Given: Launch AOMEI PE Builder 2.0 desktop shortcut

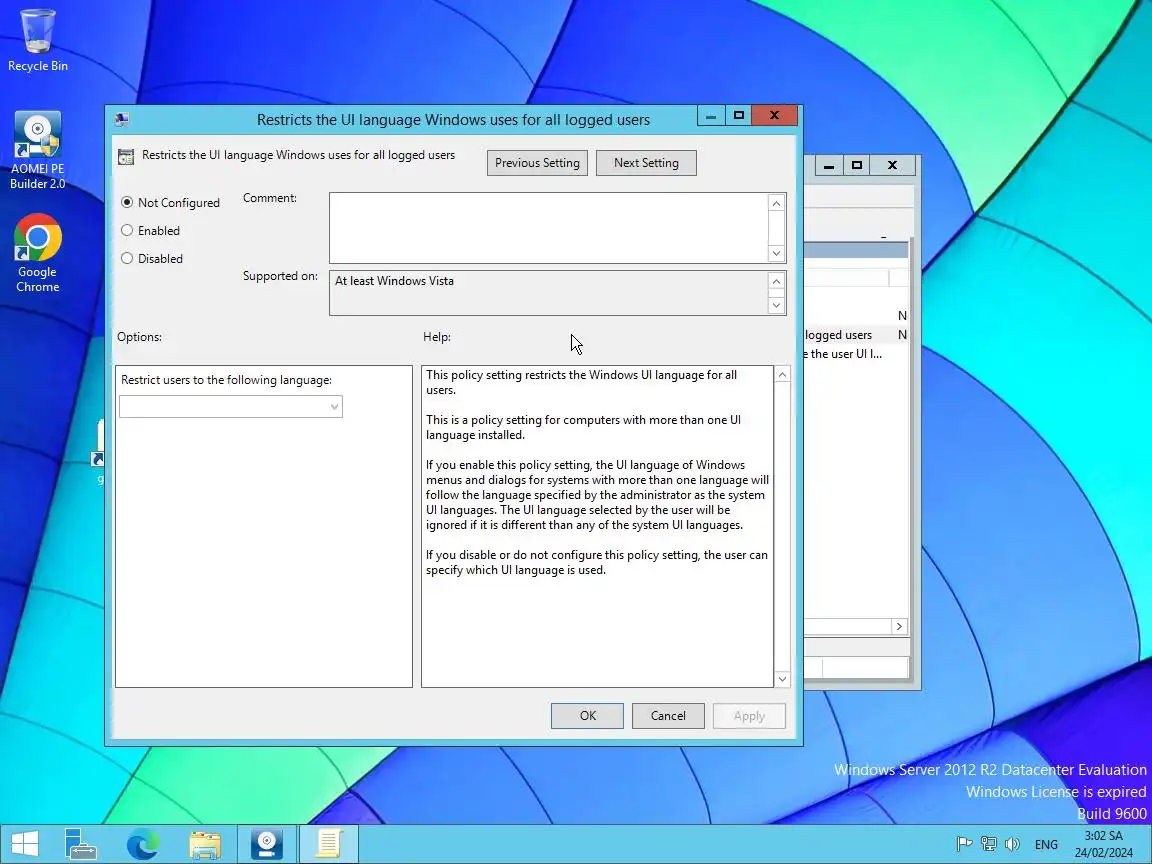Looking at the screenshot, I should click(x=37, y=151).
